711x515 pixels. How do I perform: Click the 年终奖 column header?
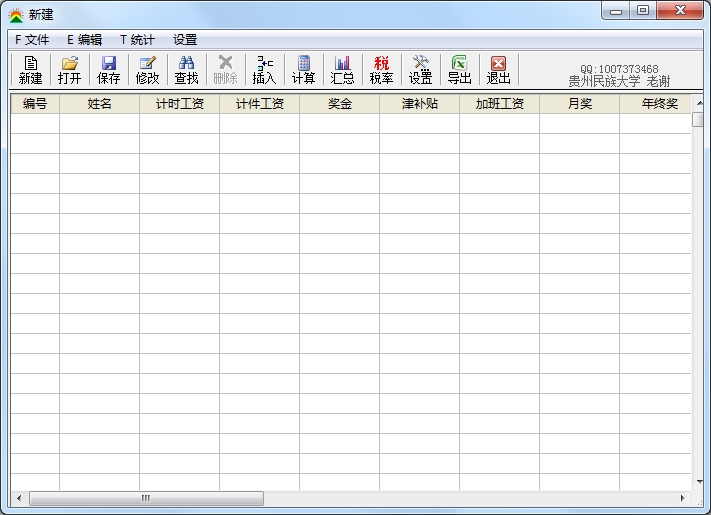656,104
